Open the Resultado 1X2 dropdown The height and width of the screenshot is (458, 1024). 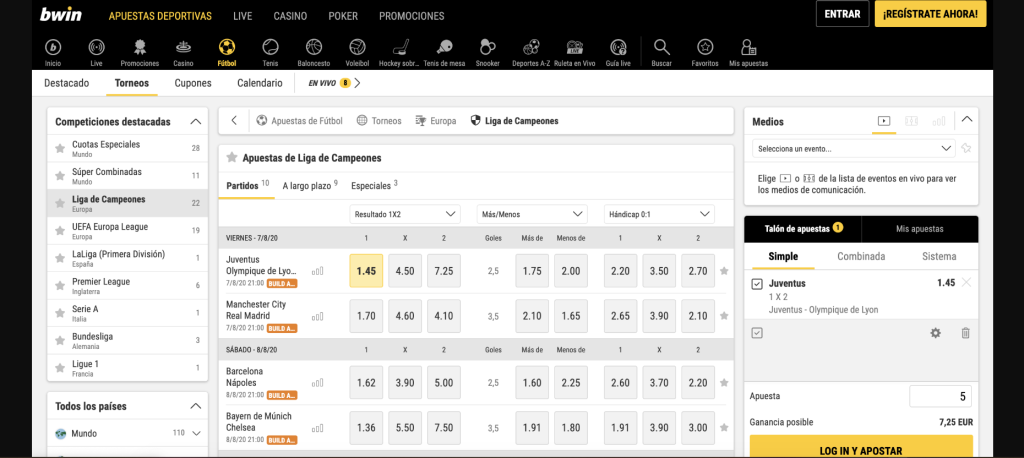click(405, 214)
